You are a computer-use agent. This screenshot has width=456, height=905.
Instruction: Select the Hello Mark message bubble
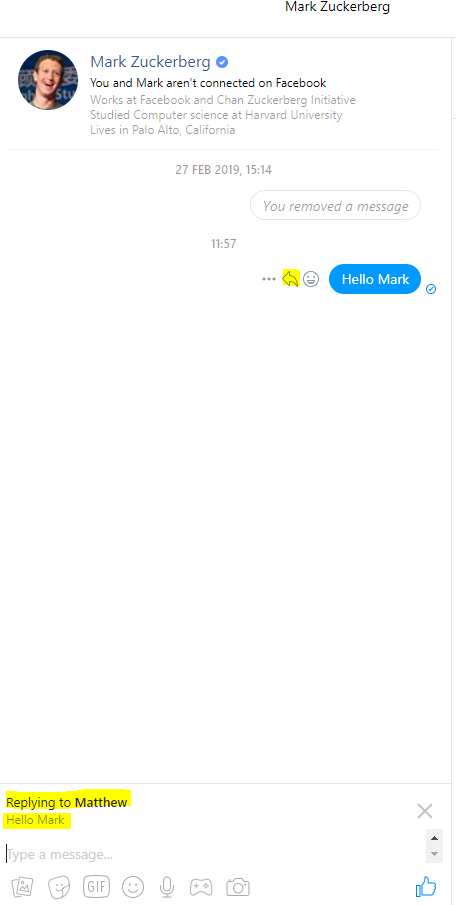(375, 279)
